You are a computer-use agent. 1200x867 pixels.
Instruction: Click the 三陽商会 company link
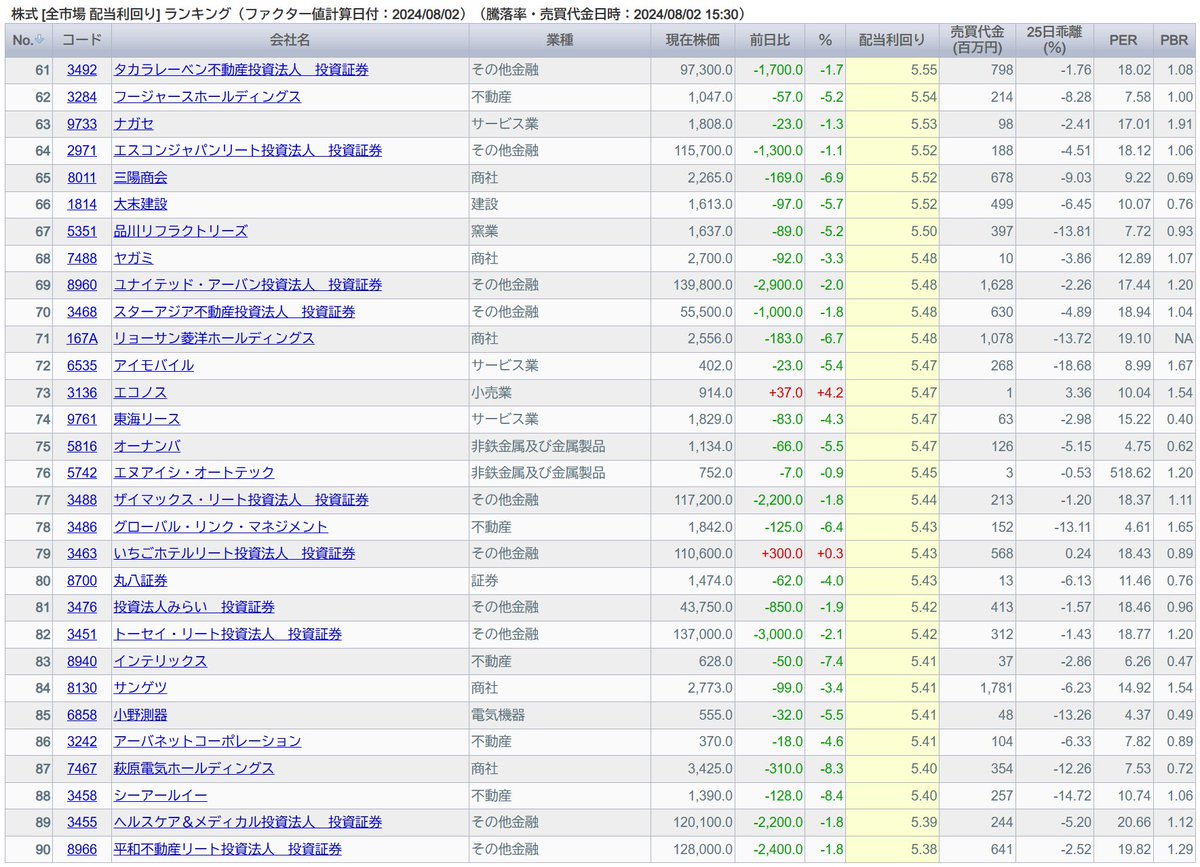pos(141,177)
